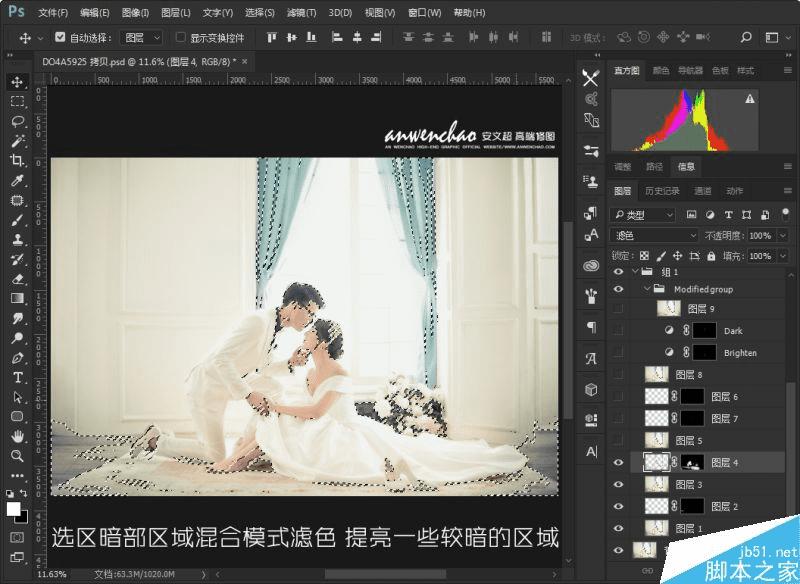The height and width of the screenshot is (584, 800).
Task: Select the Lasso tool
Action: point(17,121)
